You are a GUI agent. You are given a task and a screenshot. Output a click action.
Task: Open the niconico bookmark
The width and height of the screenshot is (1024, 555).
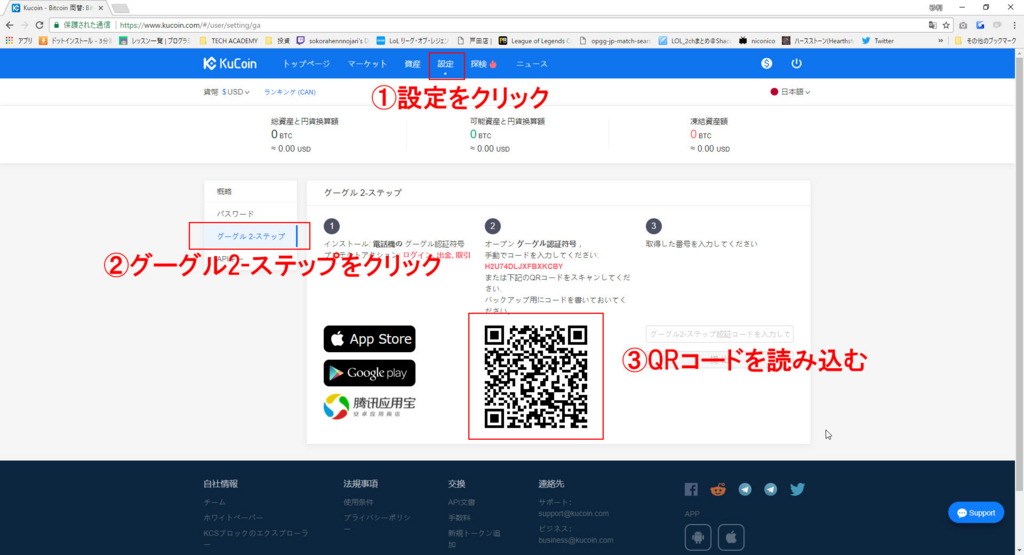point(757,40)
